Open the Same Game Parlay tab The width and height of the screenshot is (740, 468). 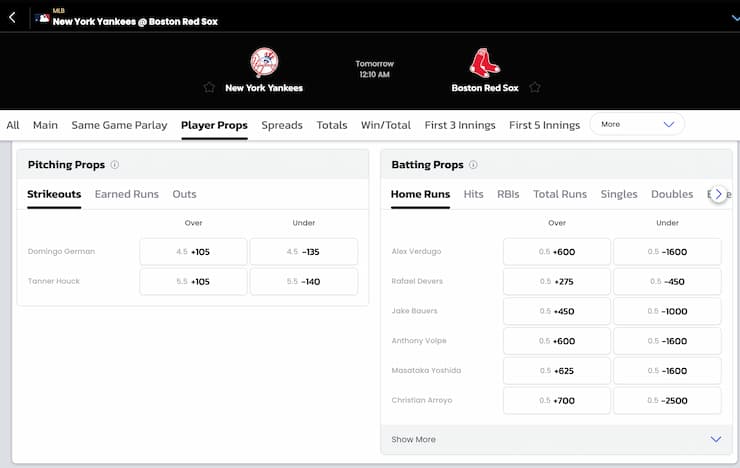[x=119, y=125]
